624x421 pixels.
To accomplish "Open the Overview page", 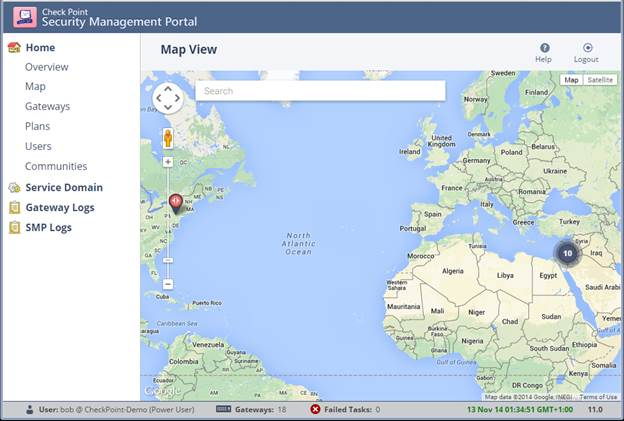I will click(47, 67).
